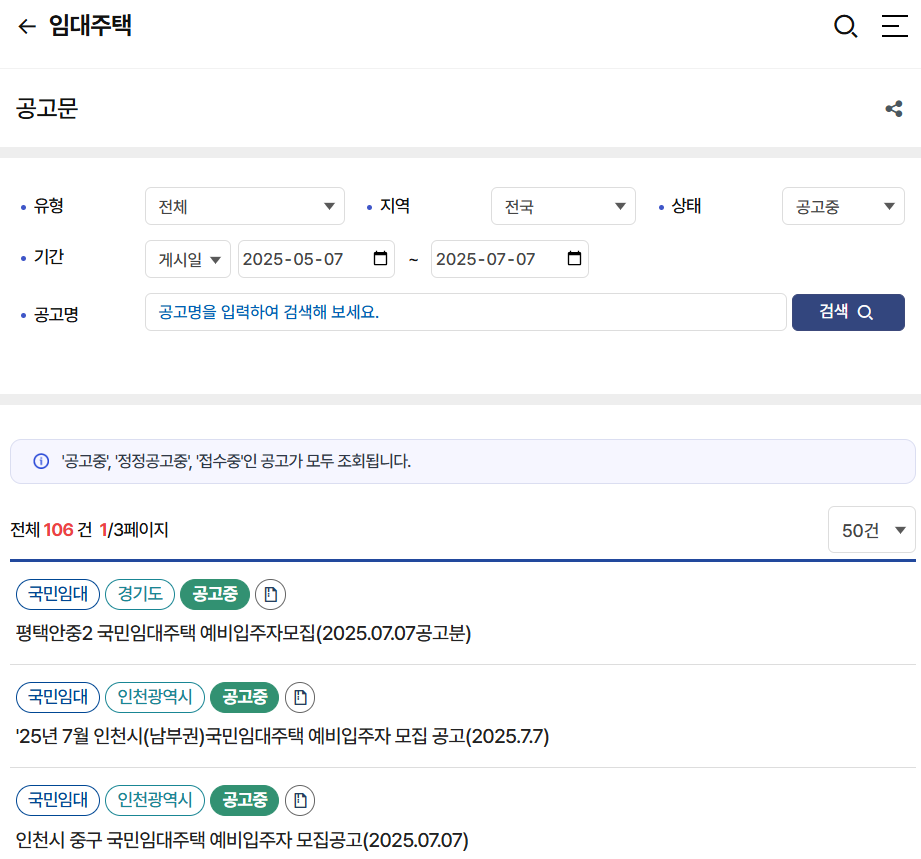The image size is (921, 859).
Task: Open document icon for 인천시(남부권) announcement
Action: click(300, 697)
